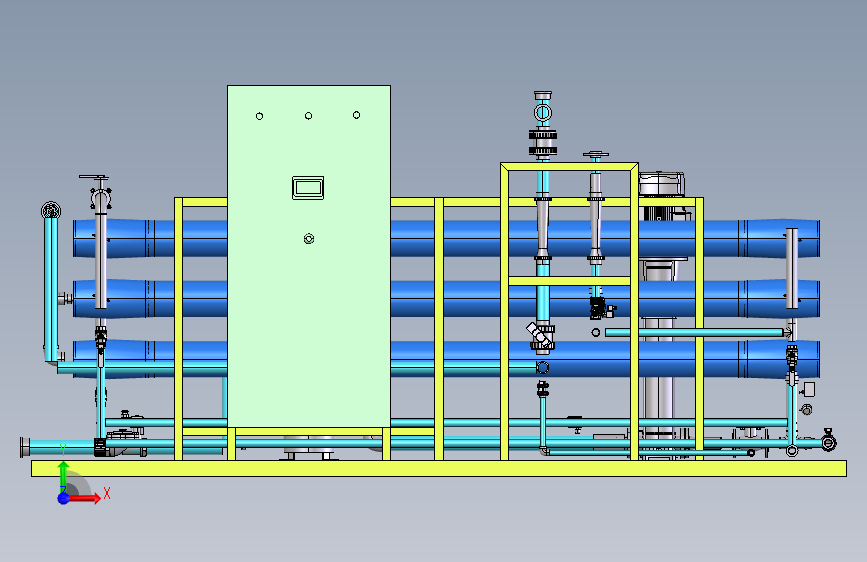Select the top blue membrane pressure vessel
Image resolution: width=867 pixels, height=562 pixels.
pos(446,238)
